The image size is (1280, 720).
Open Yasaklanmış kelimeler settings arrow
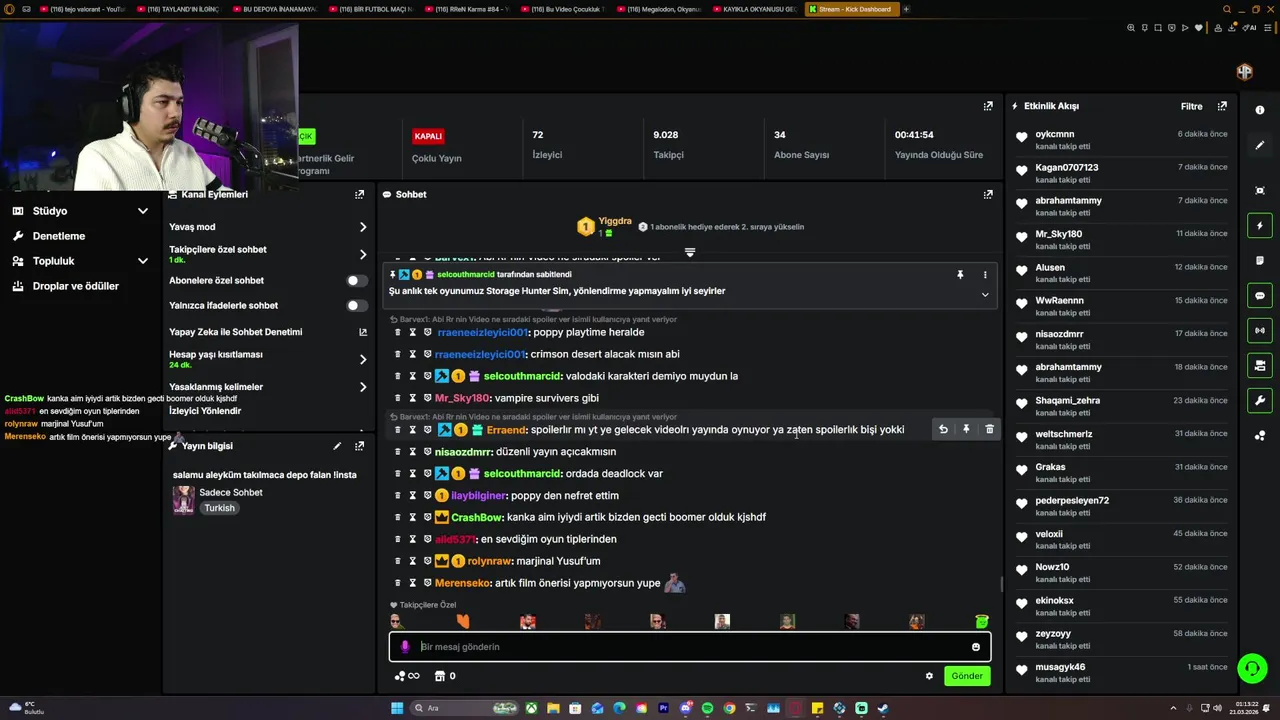click(362, 387)
